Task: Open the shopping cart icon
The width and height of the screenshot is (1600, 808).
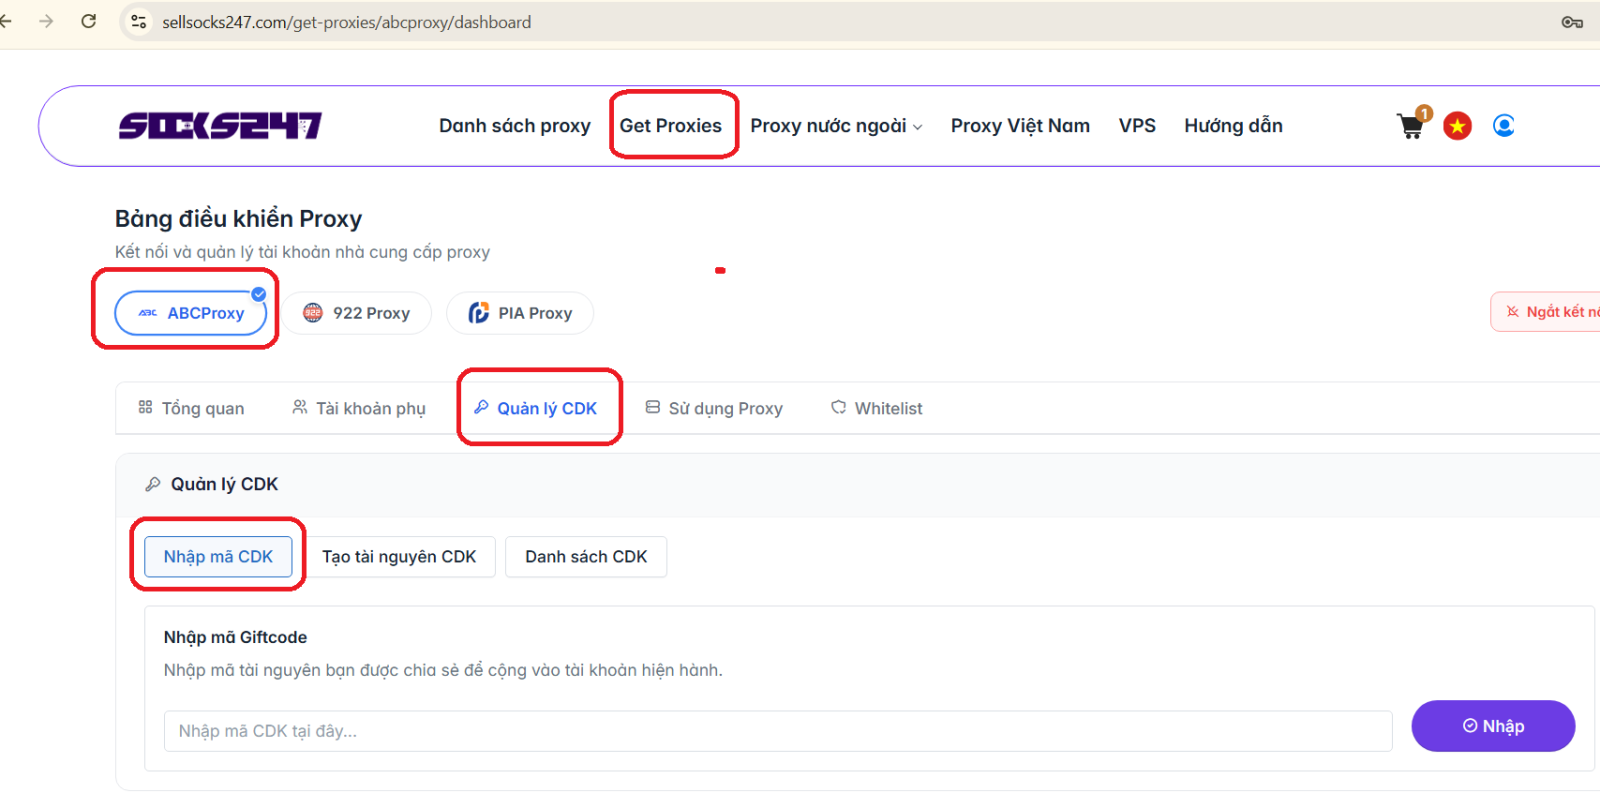Action: pos(1411,127)
